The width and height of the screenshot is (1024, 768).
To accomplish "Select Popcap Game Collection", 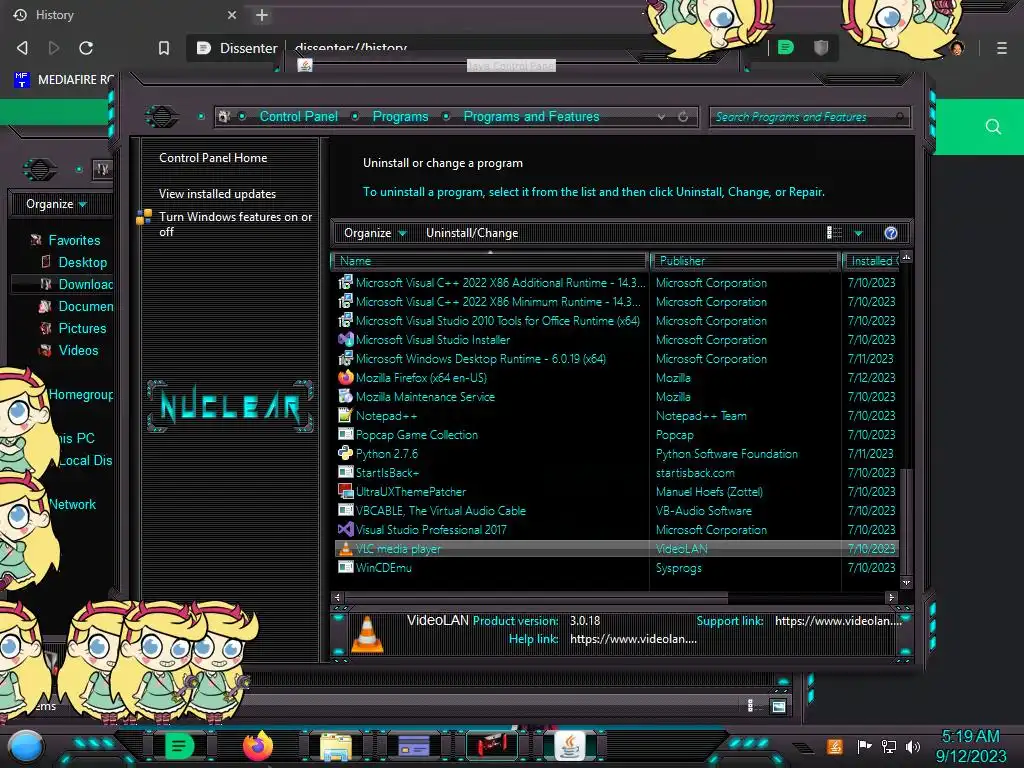I will (x=407, y=434).
